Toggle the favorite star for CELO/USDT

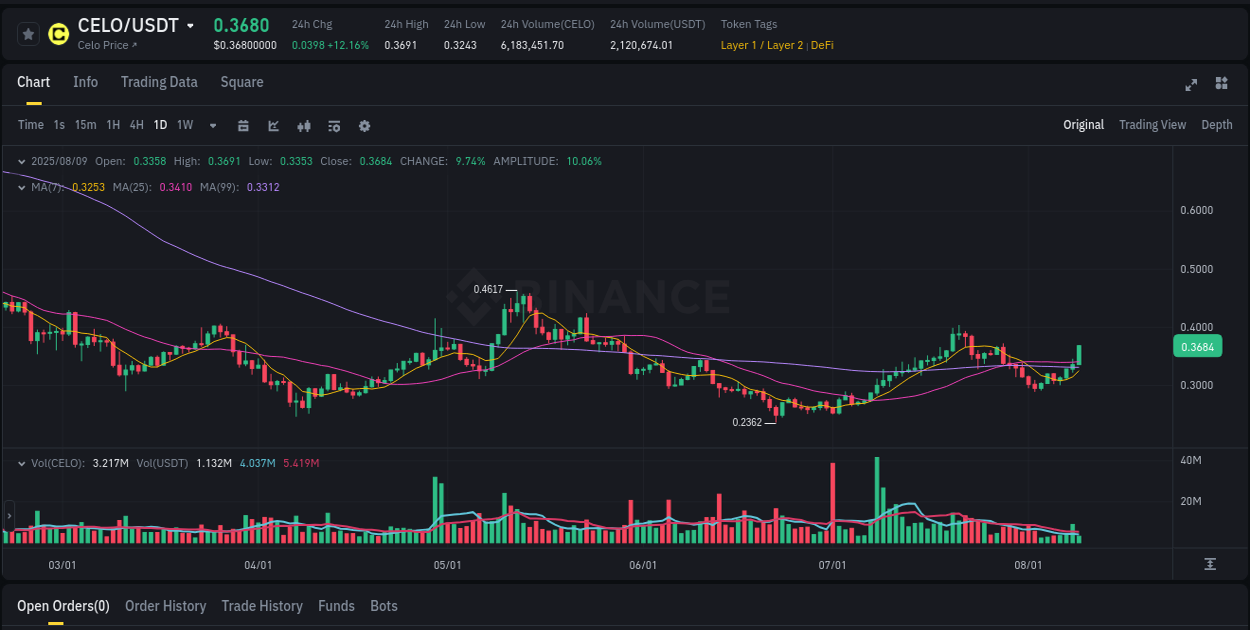point(27,33)
